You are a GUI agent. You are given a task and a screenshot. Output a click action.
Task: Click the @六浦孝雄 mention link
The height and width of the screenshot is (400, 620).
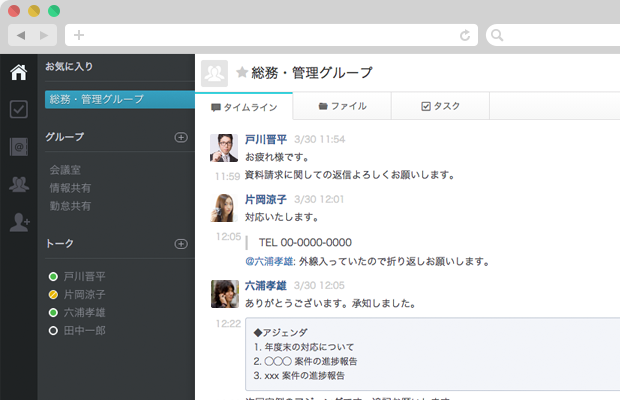[x=270, y=262]
